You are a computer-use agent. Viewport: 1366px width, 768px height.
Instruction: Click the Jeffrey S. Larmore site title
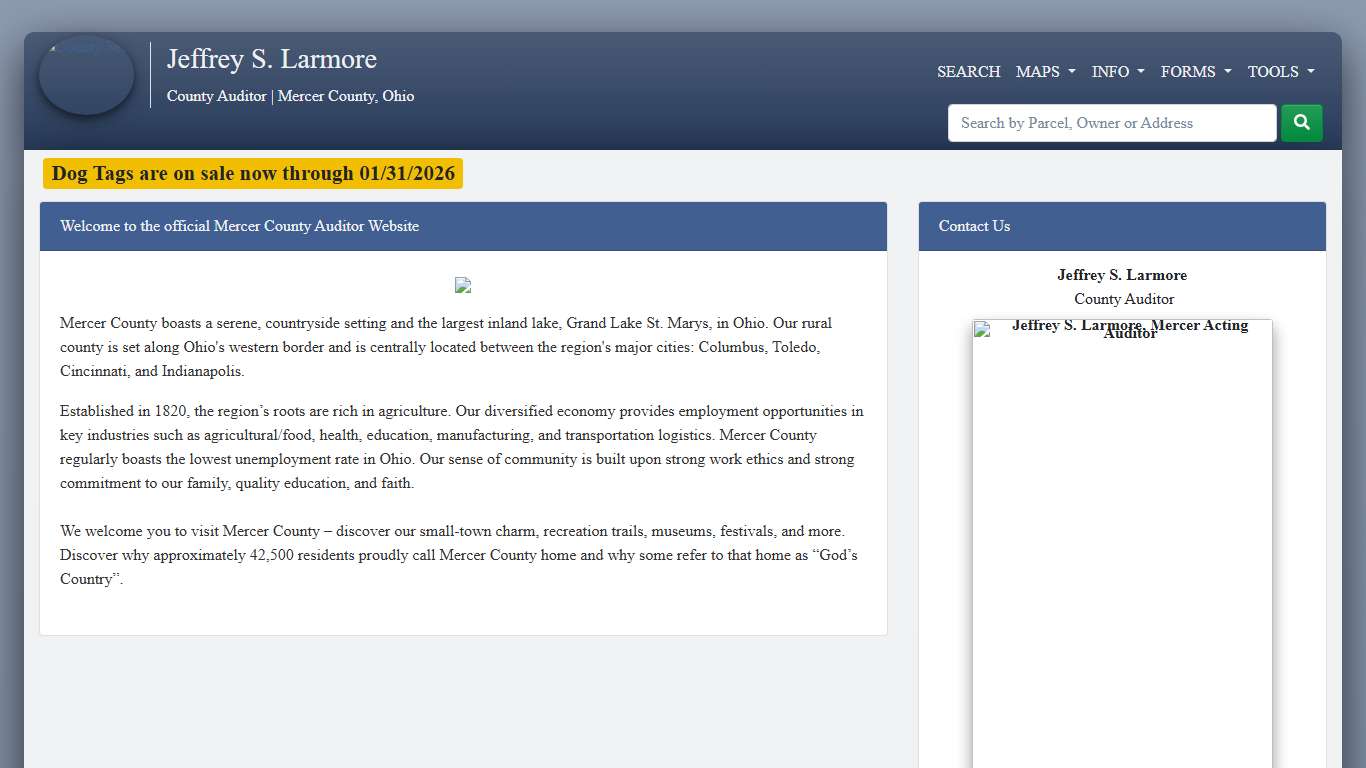click(x=272, y=59)
